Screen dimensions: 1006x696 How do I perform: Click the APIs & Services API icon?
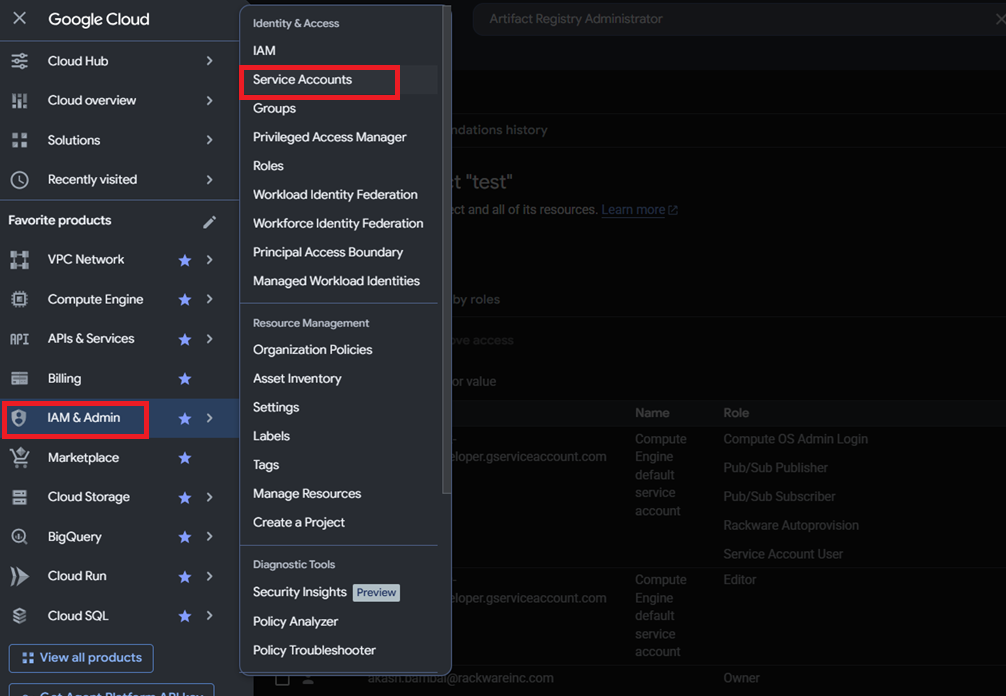(x=20, y=339)
